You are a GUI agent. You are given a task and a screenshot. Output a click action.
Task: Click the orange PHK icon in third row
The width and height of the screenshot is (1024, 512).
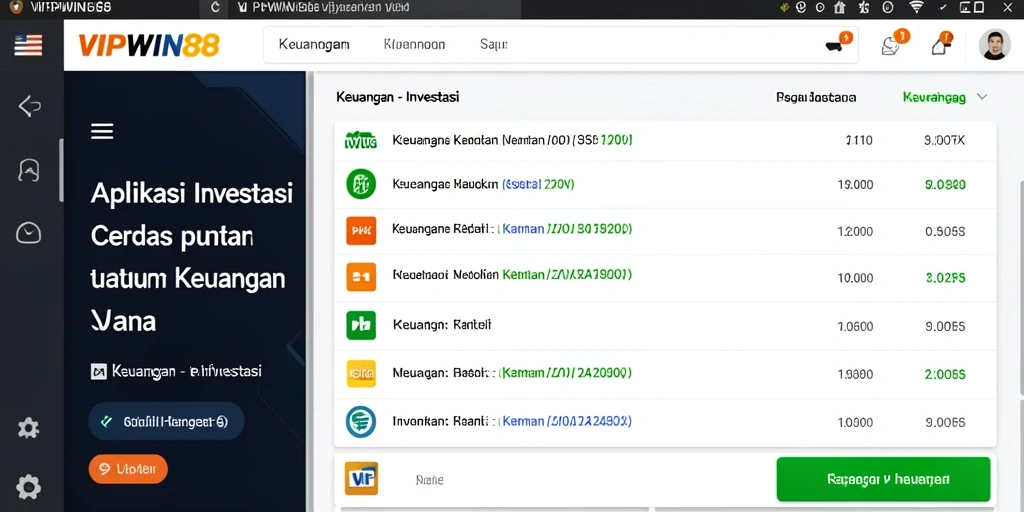360,230
